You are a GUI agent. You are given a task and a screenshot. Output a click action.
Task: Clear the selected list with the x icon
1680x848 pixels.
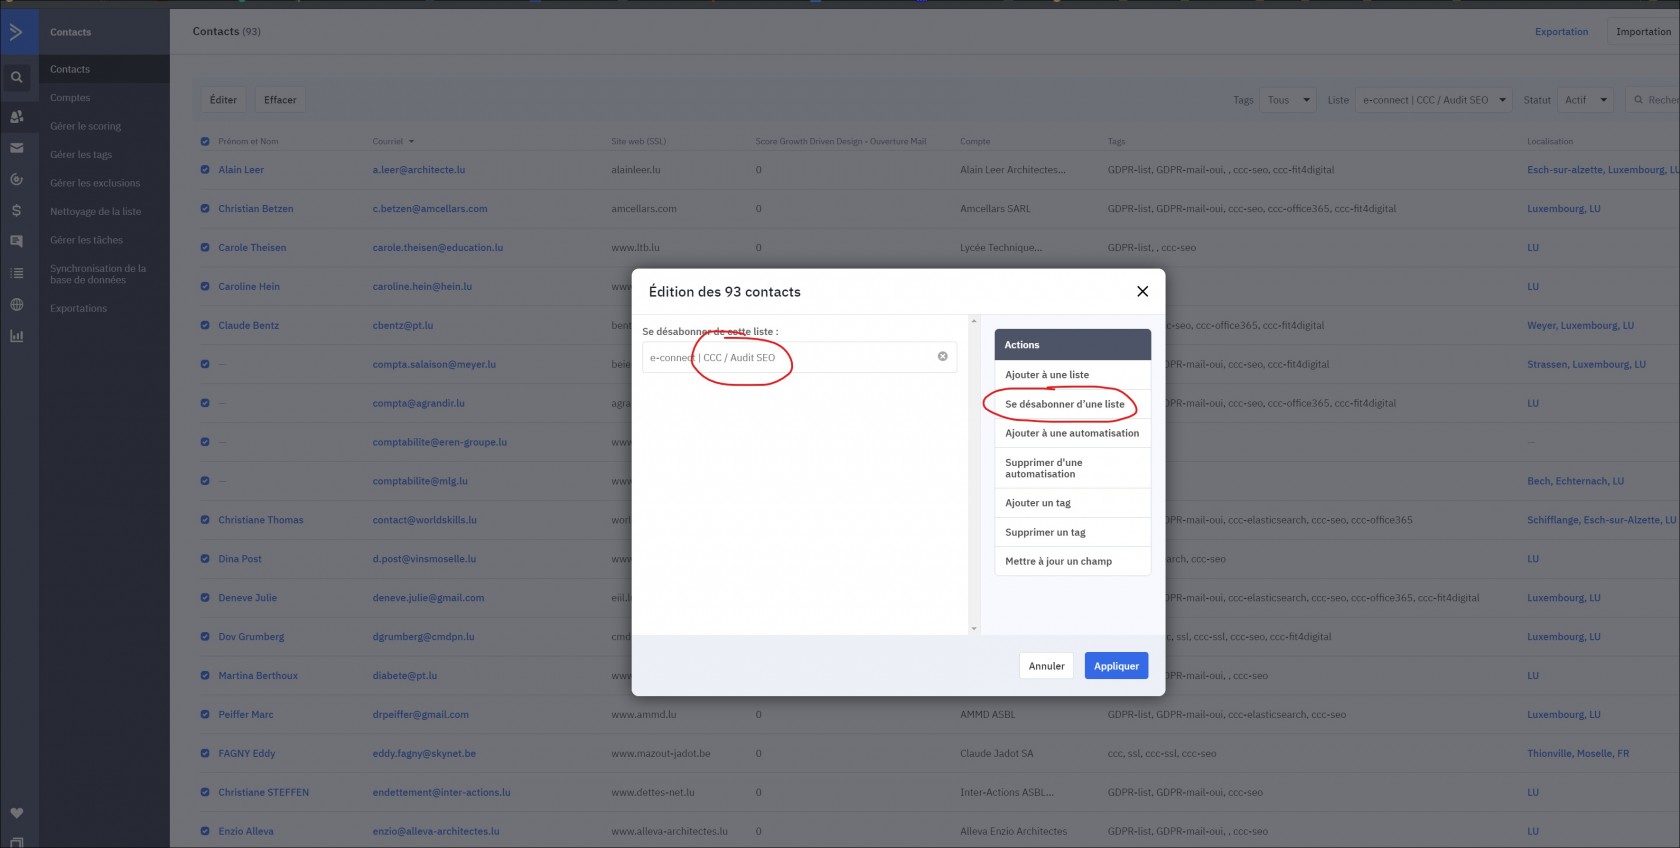coord(942,356)
